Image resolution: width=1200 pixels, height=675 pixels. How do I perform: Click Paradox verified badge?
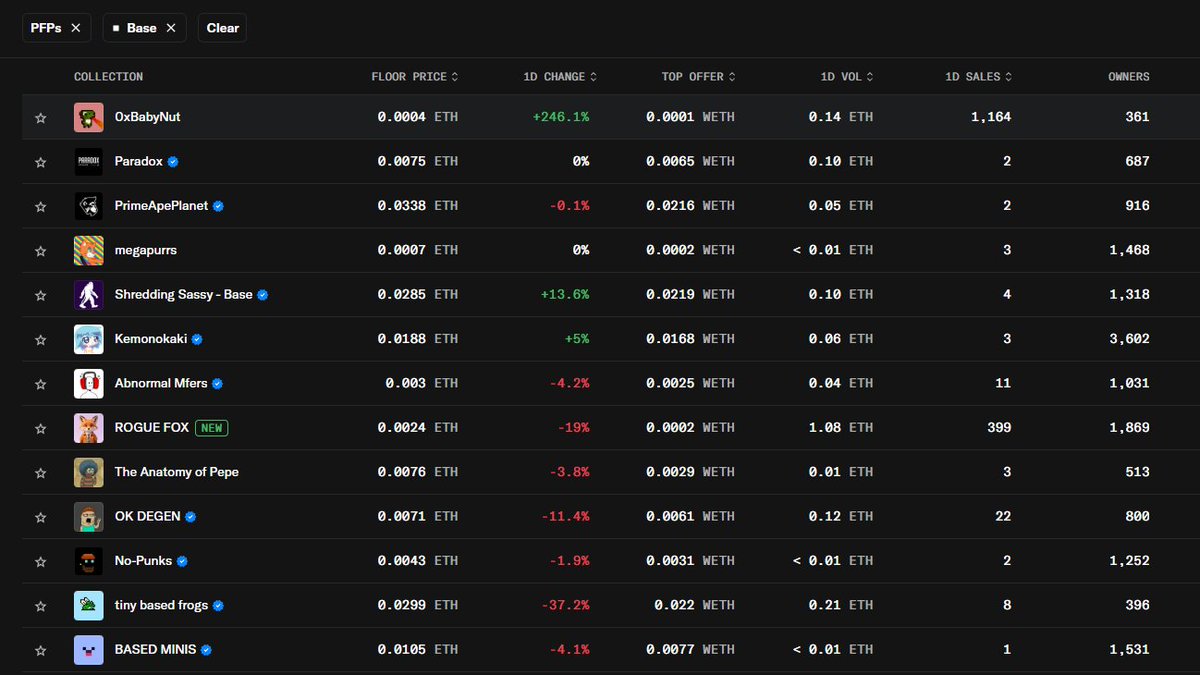173,161
